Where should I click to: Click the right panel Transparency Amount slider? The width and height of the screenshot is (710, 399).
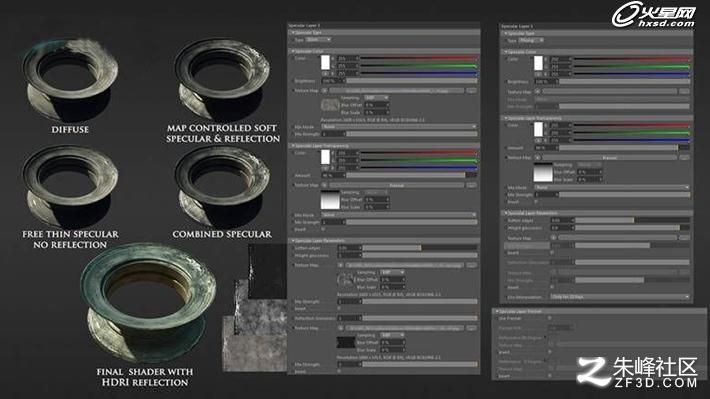coord(624,148)
